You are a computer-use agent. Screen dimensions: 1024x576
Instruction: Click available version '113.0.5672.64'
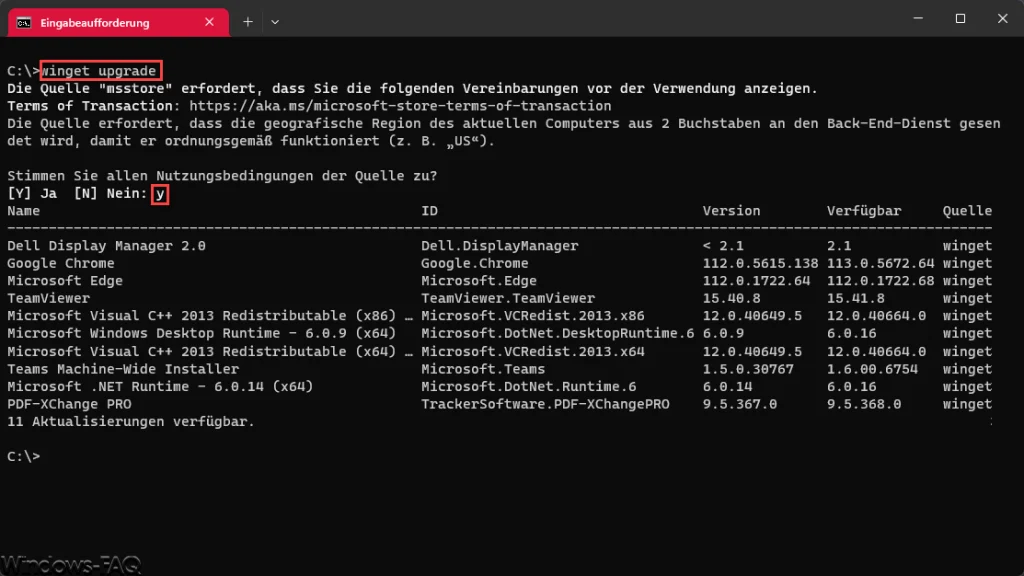coord(880,263)
